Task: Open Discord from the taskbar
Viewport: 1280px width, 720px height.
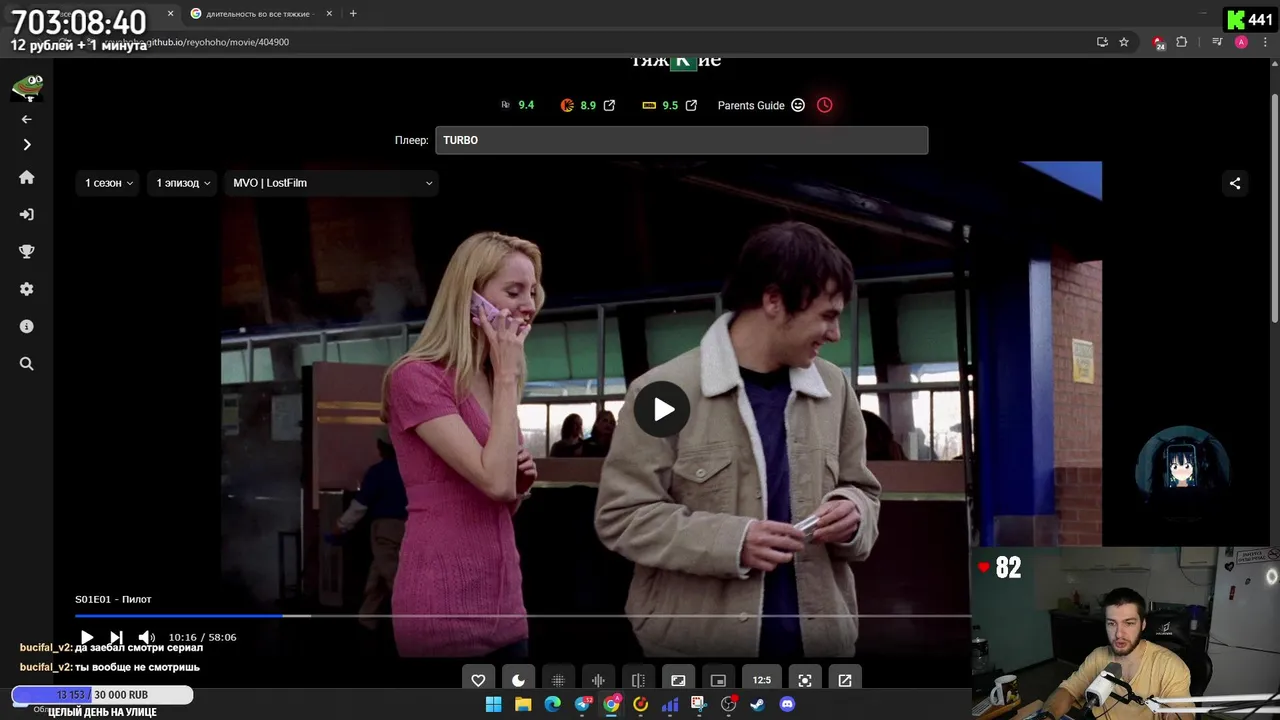Action: coord(787,705)
